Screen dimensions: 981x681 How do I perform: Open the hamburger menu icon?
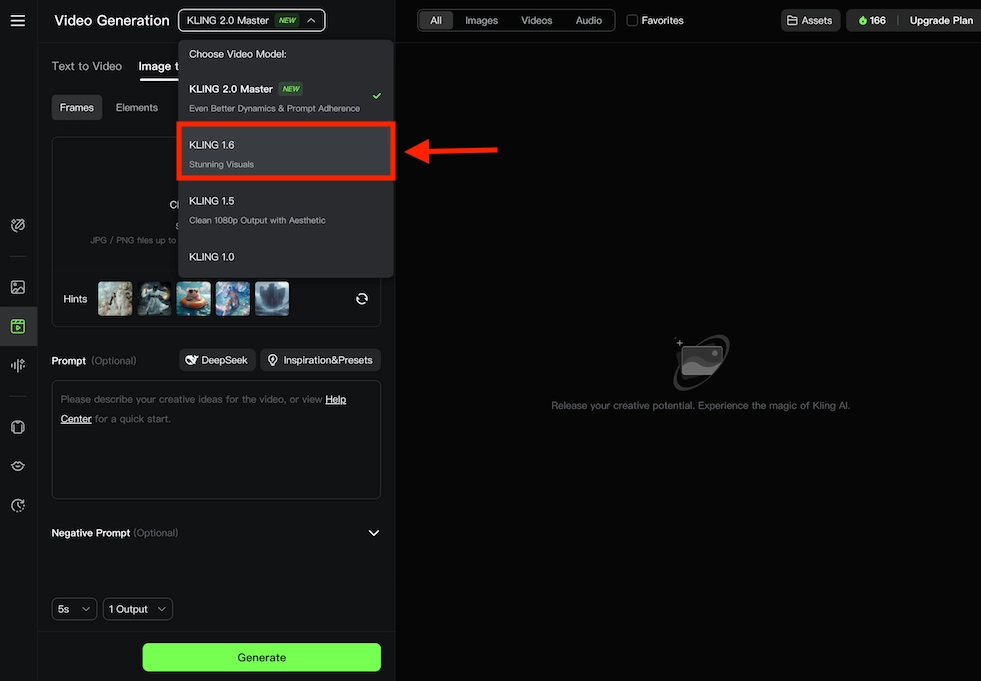(18, 21)
